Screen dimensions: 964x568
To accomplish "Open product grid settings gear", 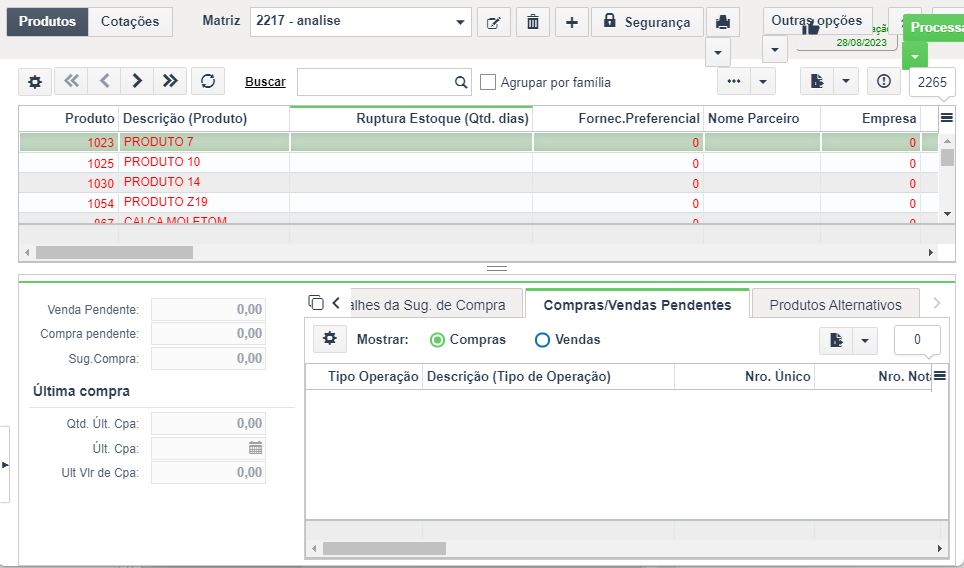I will tap(35, 81).
